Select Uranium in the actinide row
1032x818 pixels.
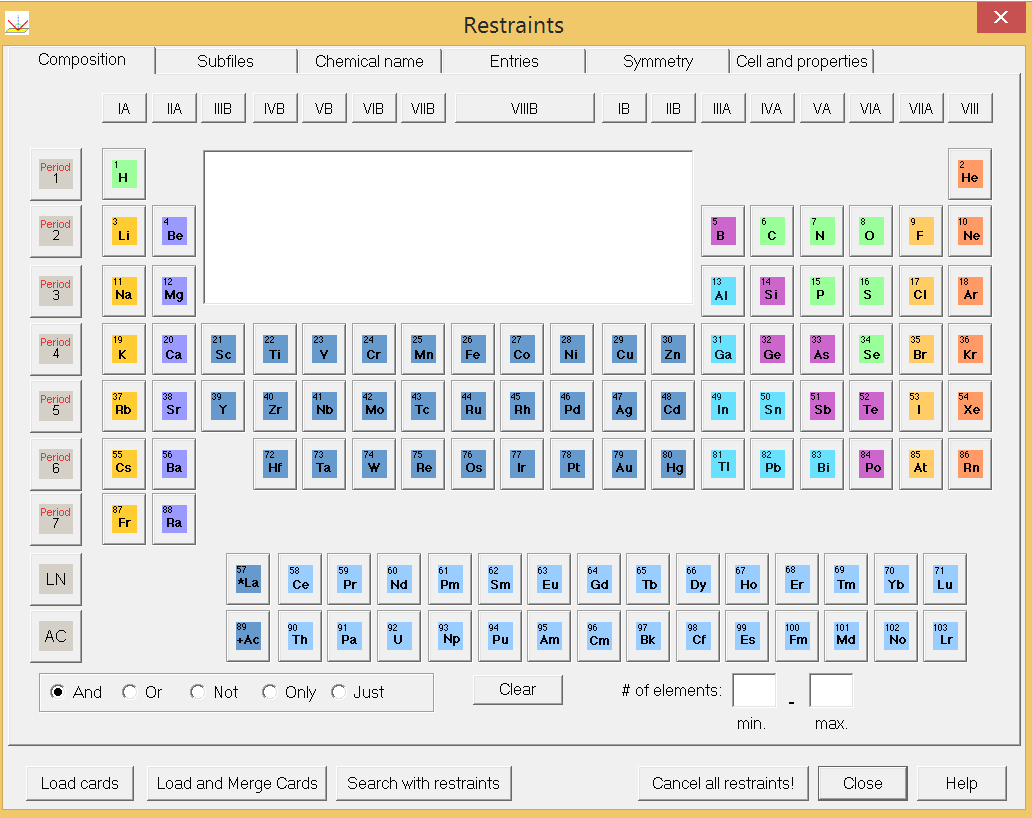pyautogui.click(x=398, y=636)
